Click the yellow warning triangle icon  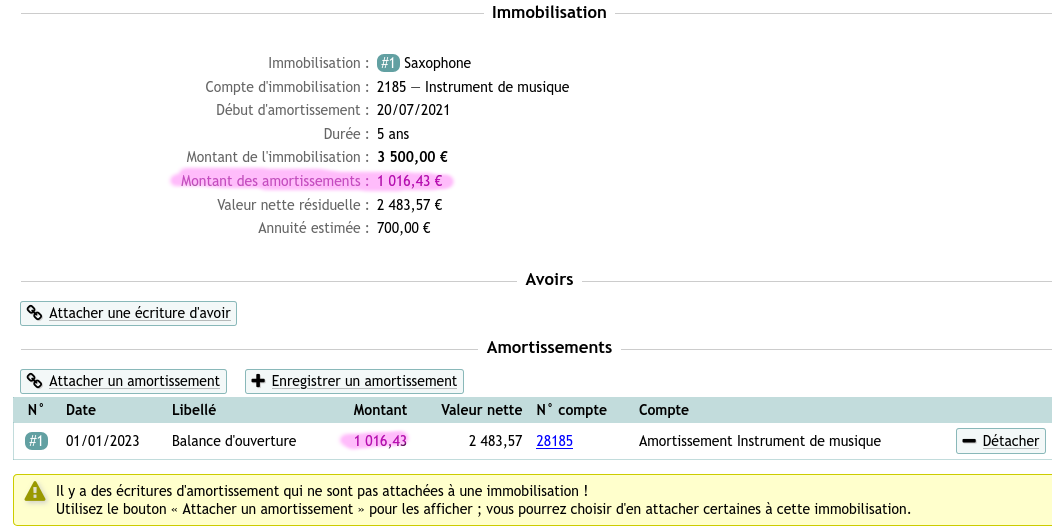(35, 492)
